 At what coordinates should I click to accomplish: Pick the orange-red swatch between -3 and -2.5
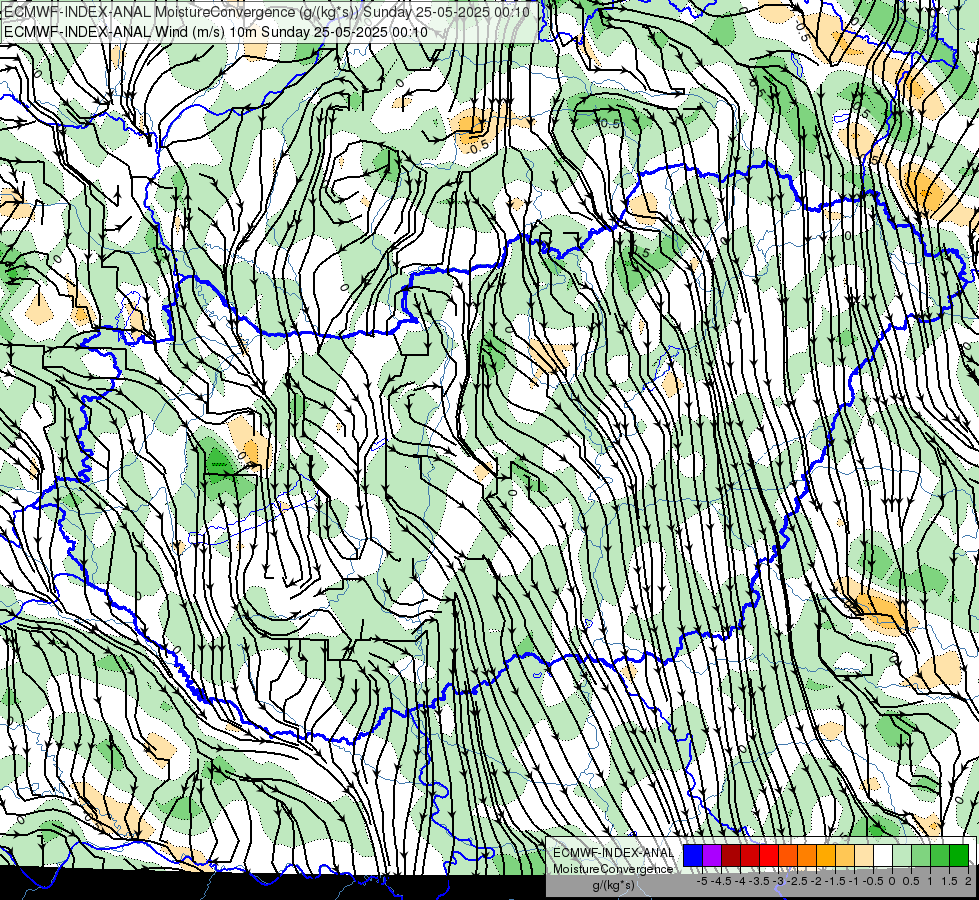point(788,855)
